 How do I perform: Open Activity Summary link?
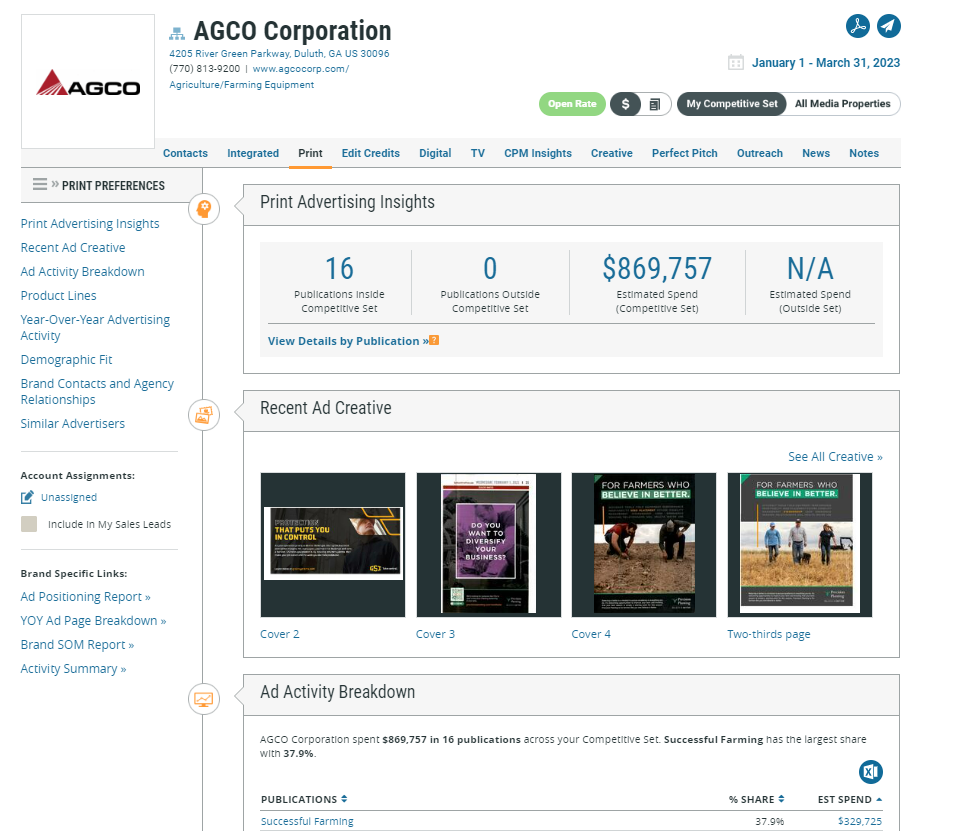(x=73, y=668)
